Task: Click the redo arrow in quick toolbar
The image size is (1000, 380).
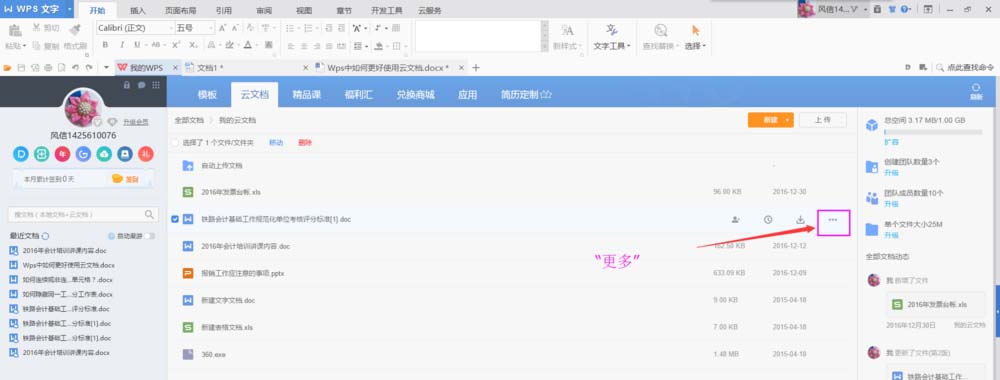Action: 89,68
